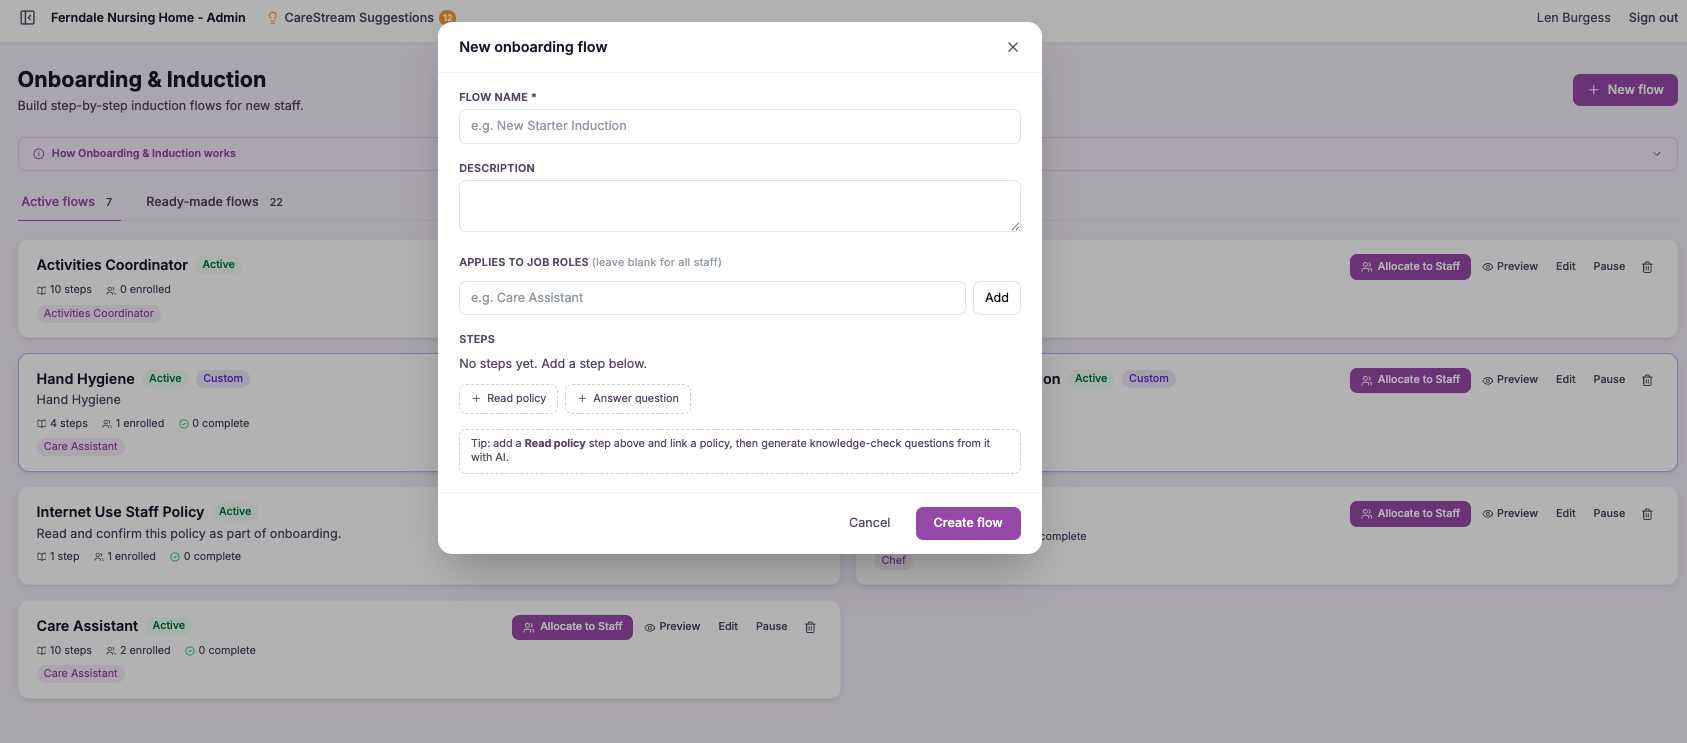The width and height of the screenshot is (1687, 743).
Task: Focus the Flow name input field
Action: pos(740,126)
